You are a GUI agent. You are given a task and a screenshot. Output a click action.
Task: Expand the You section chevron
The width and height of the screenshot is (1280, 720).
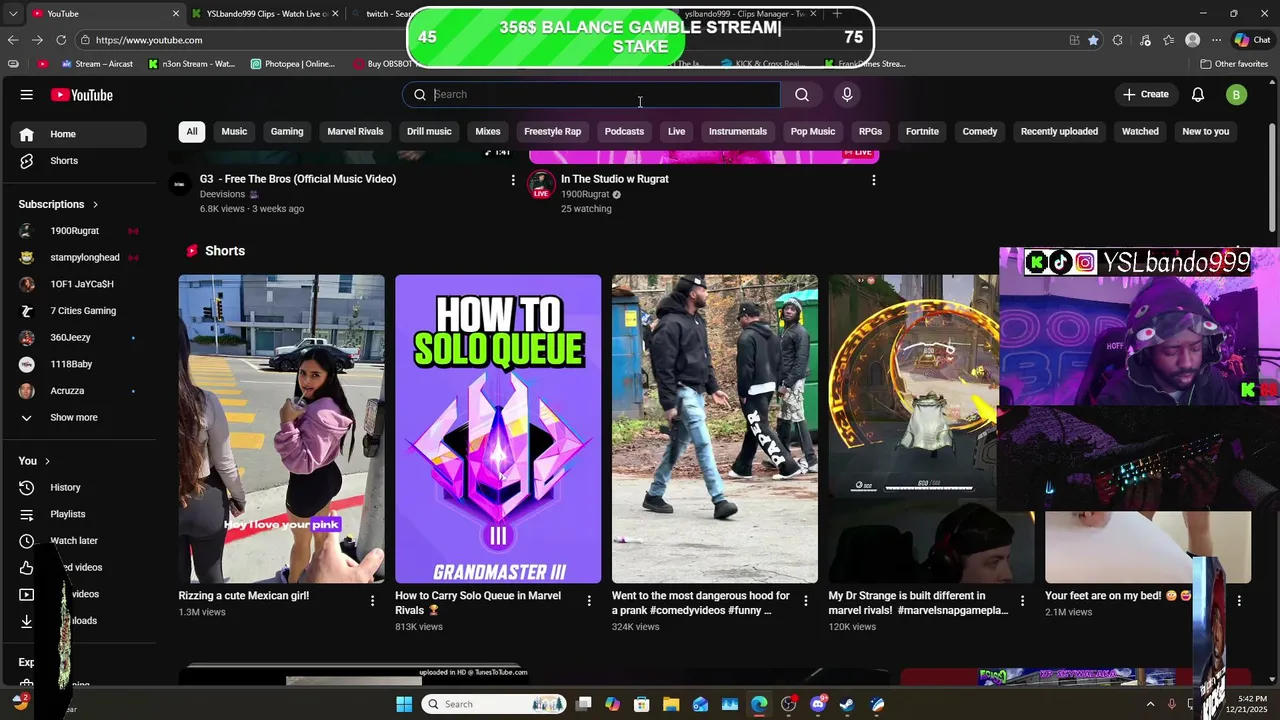click(x=47, y=461)
